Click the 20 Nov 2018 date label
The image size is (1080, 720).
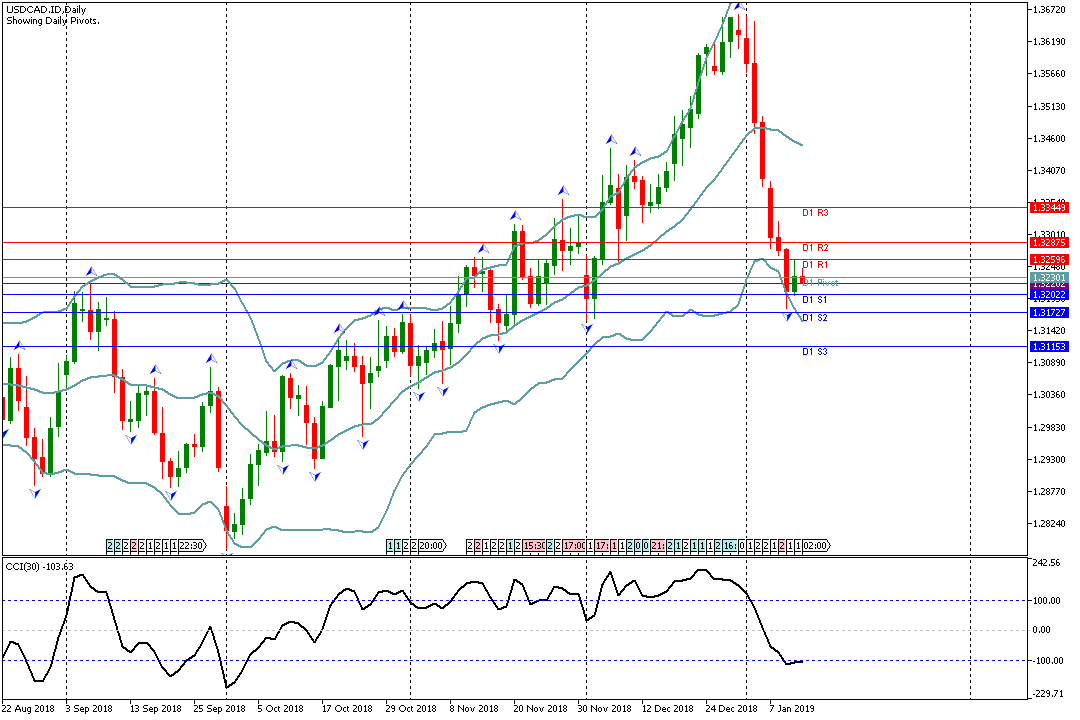(x=540, y=709)
